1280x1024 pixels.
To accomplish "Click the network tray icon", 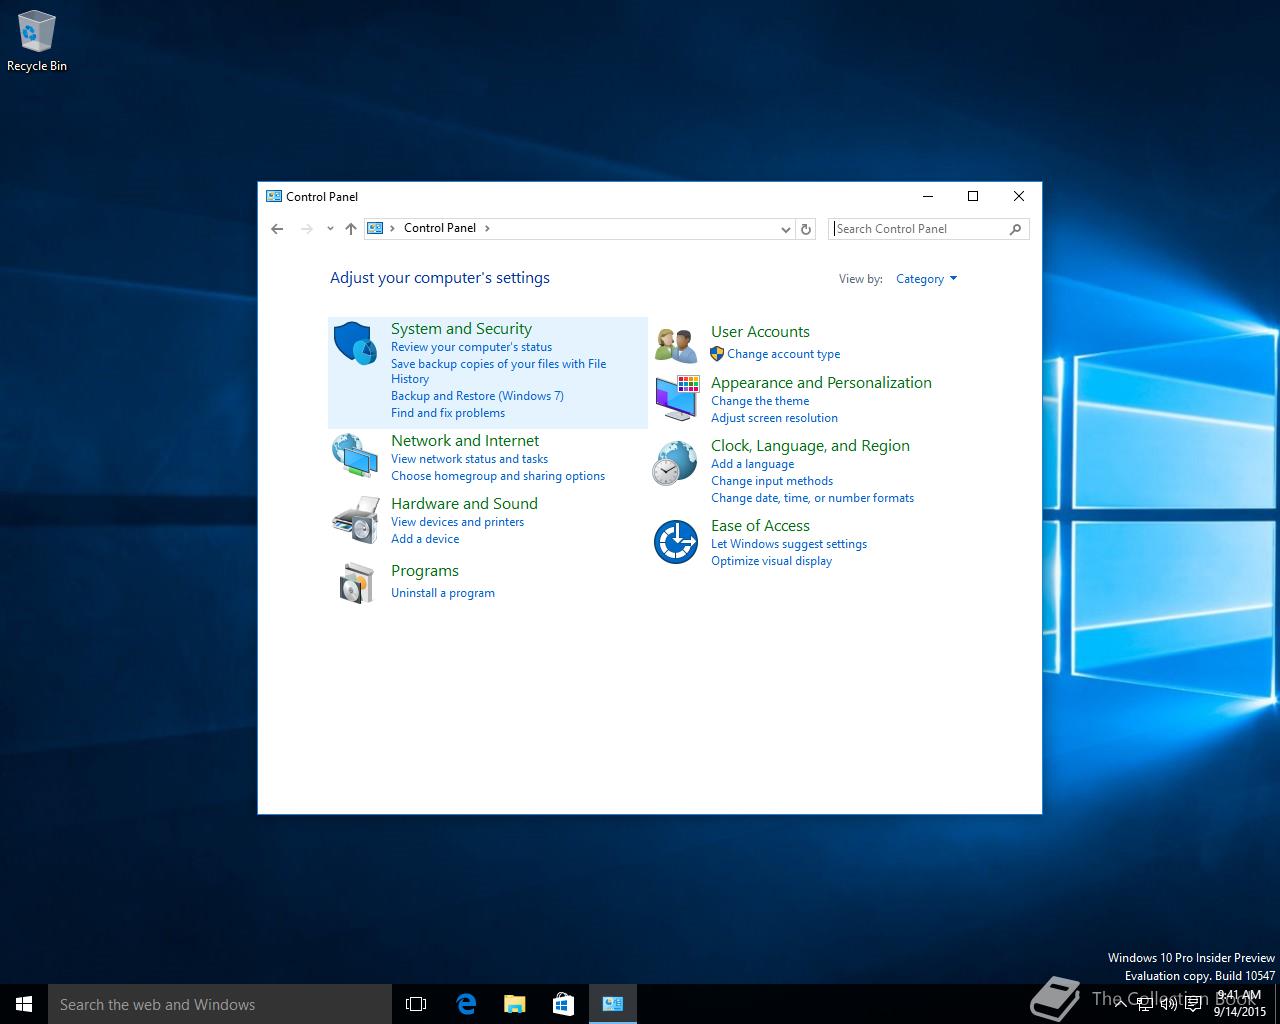I will point(1144,1004).
